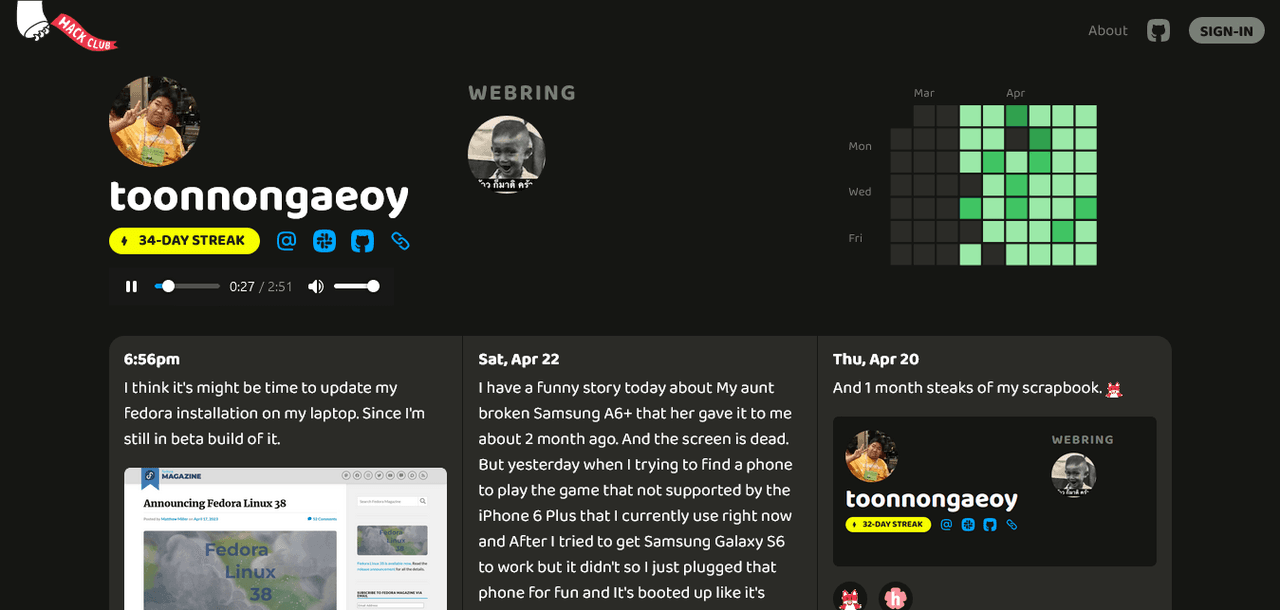Viewport: 1280px width, 610px height.
Task: Open the Hack Club flag logo
Action: [66, 26]
